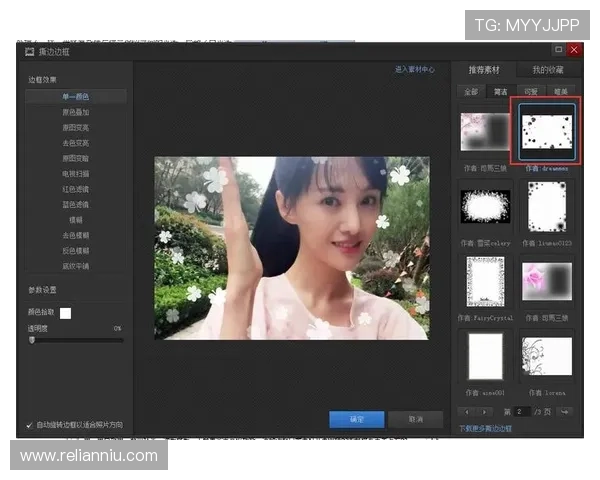Click the 确定 confirm button
This screenshot has width=600, height=480.
coord(357,419)
